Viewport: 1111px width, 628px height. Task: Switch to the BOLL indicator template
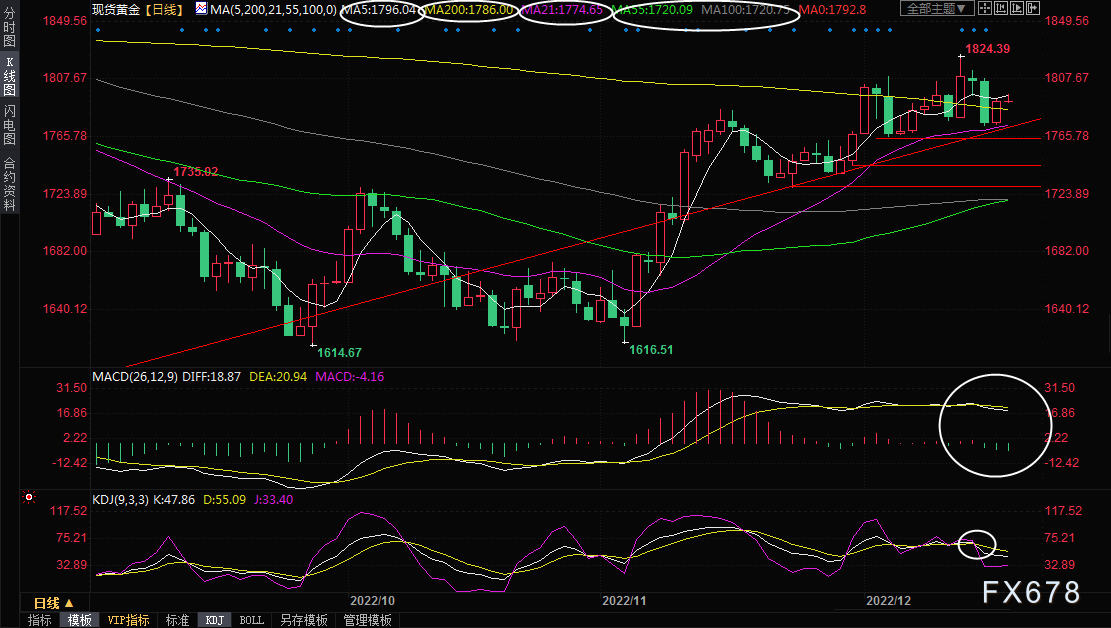click(252, 620)
